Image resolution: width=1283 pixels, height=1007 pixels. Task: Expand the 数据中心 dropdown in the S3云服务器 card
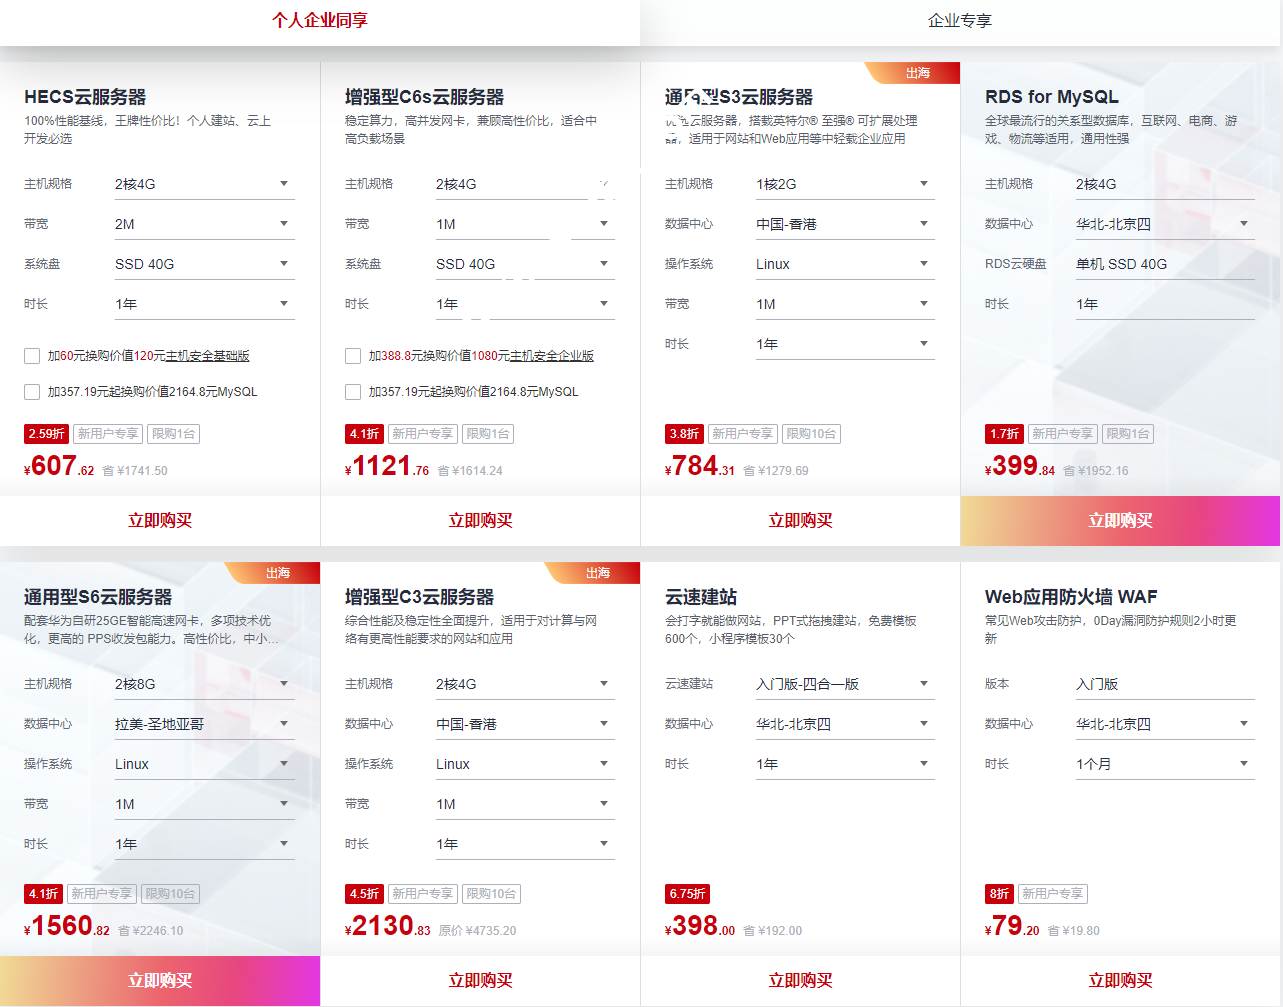point(845,224)
